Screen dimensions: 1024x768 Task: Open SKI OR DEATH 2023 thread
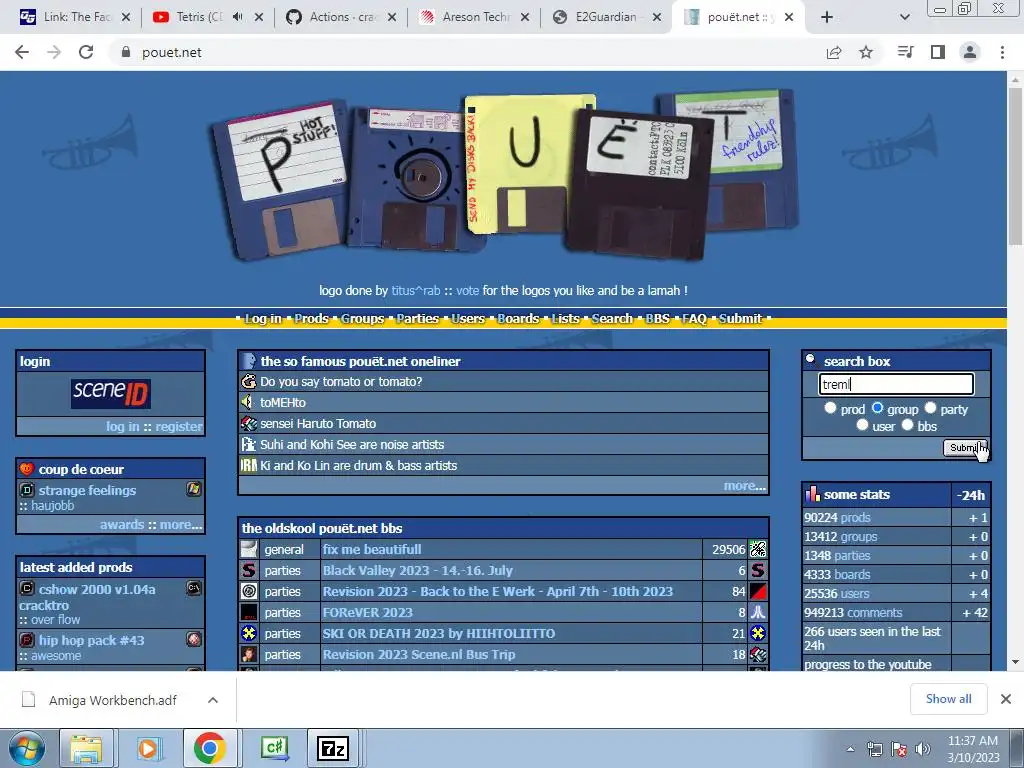(439, 633)
